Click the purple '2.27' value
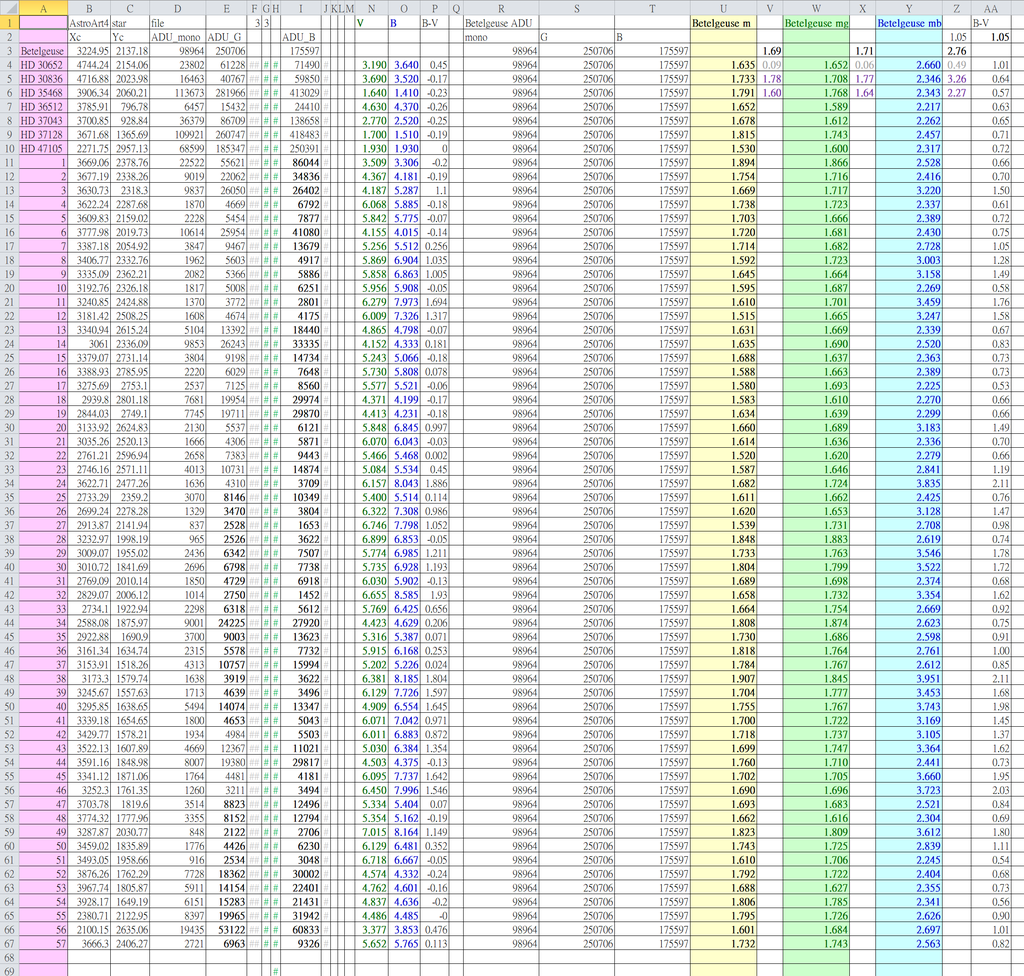Image resolution: width=1024 pixels, height=976 pixels. (956, 93)
